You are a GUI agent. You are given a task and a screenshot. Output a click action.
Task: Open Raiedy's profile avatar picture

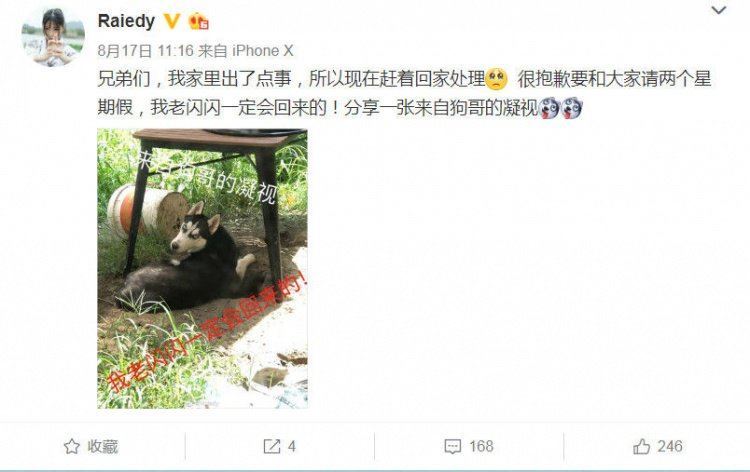point(53,36)
